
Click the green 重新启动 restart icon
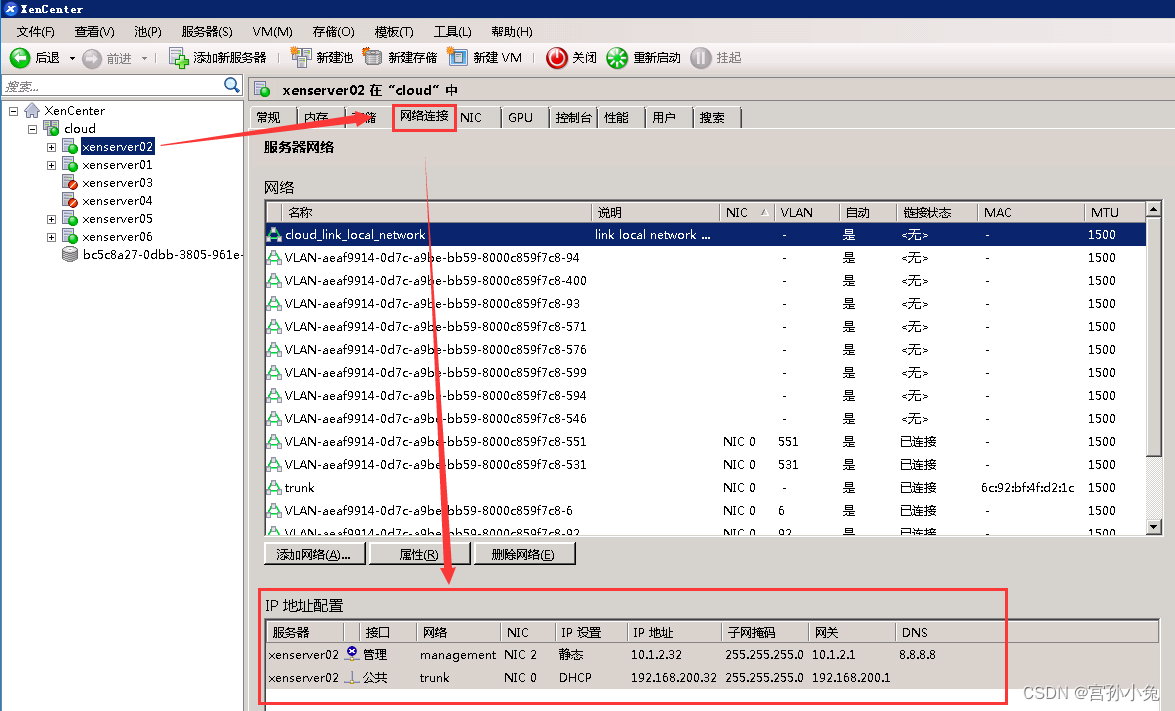[x=619, y=57]
